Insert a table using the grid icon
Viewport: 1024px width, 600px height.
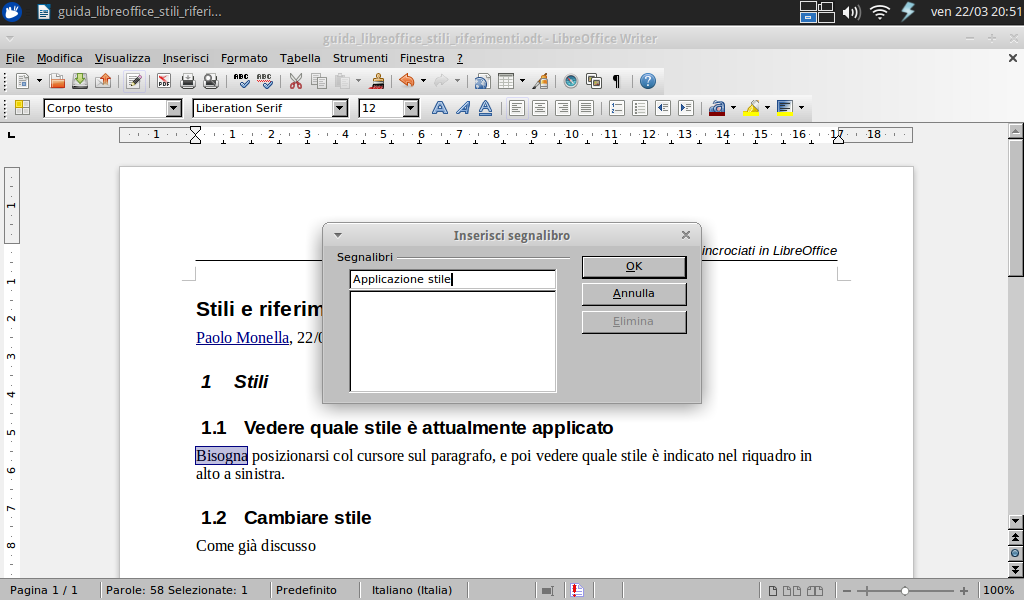505,81
